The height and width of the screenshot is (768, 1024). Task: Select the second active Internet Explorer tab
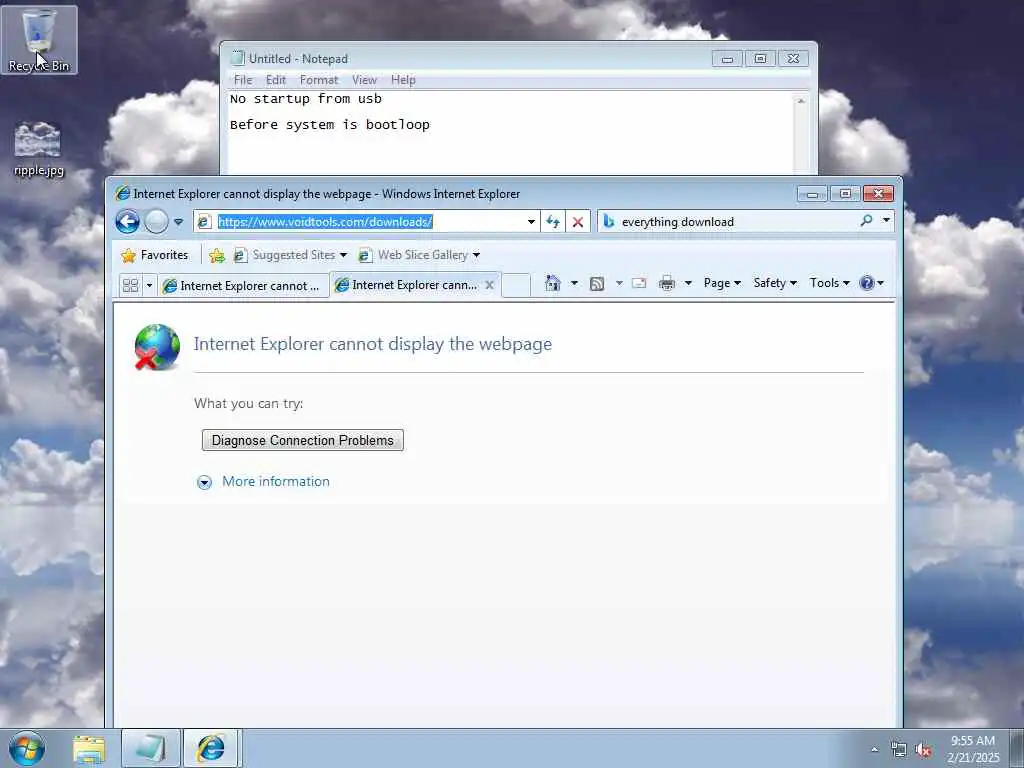(x=408, y=285)
